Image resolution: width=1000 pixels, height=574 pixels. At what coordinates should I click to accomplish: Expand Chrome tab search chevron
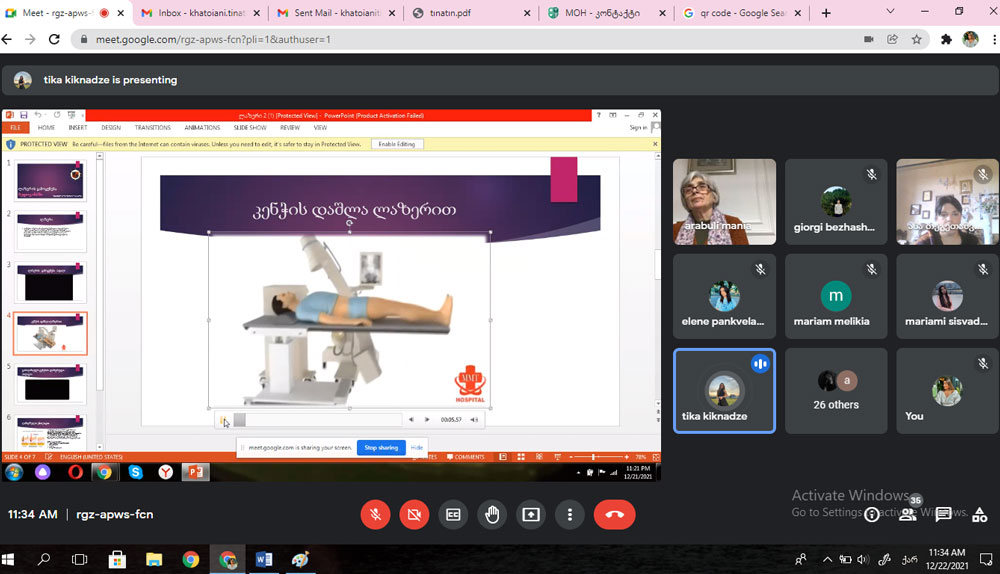(x=892, y=12)
